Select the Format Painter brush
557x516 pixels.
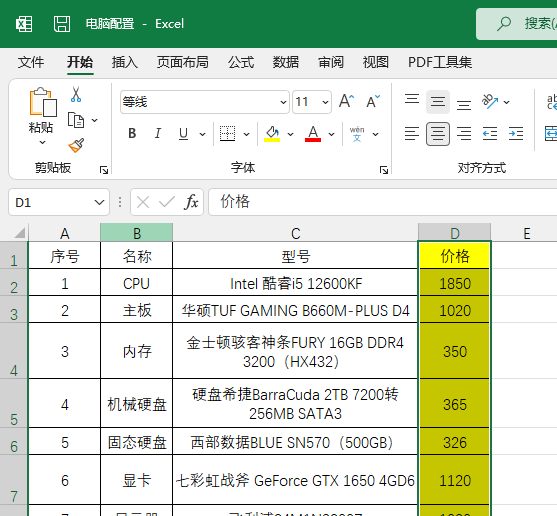pyautogui.click(x=76, y=145)
